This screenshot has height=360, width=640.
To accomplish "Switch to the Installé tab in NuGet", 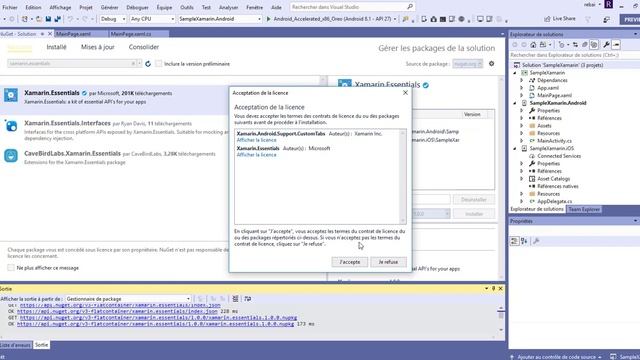I will [x=56, y=47].
